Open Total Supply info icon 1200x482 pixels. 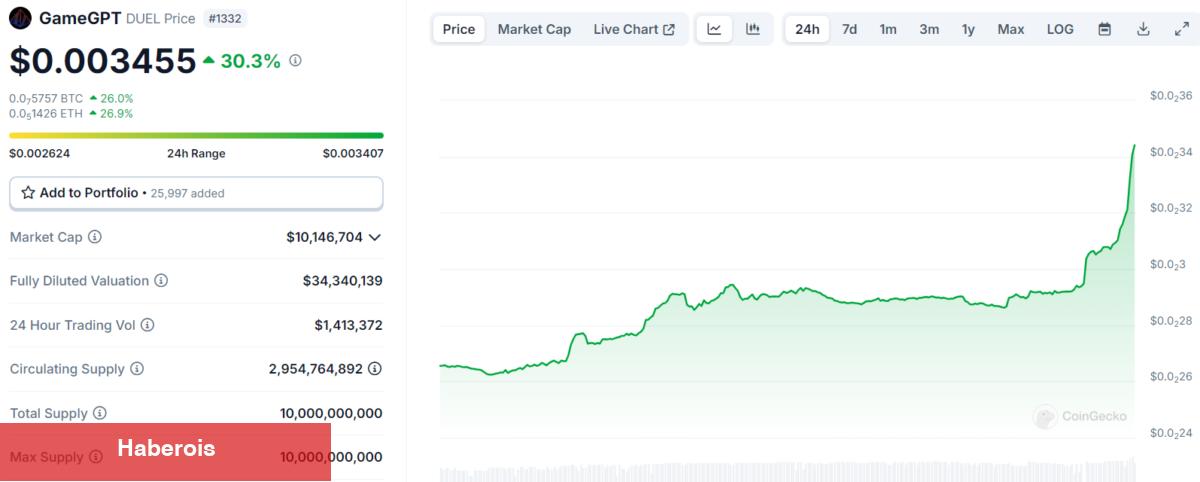100,413
